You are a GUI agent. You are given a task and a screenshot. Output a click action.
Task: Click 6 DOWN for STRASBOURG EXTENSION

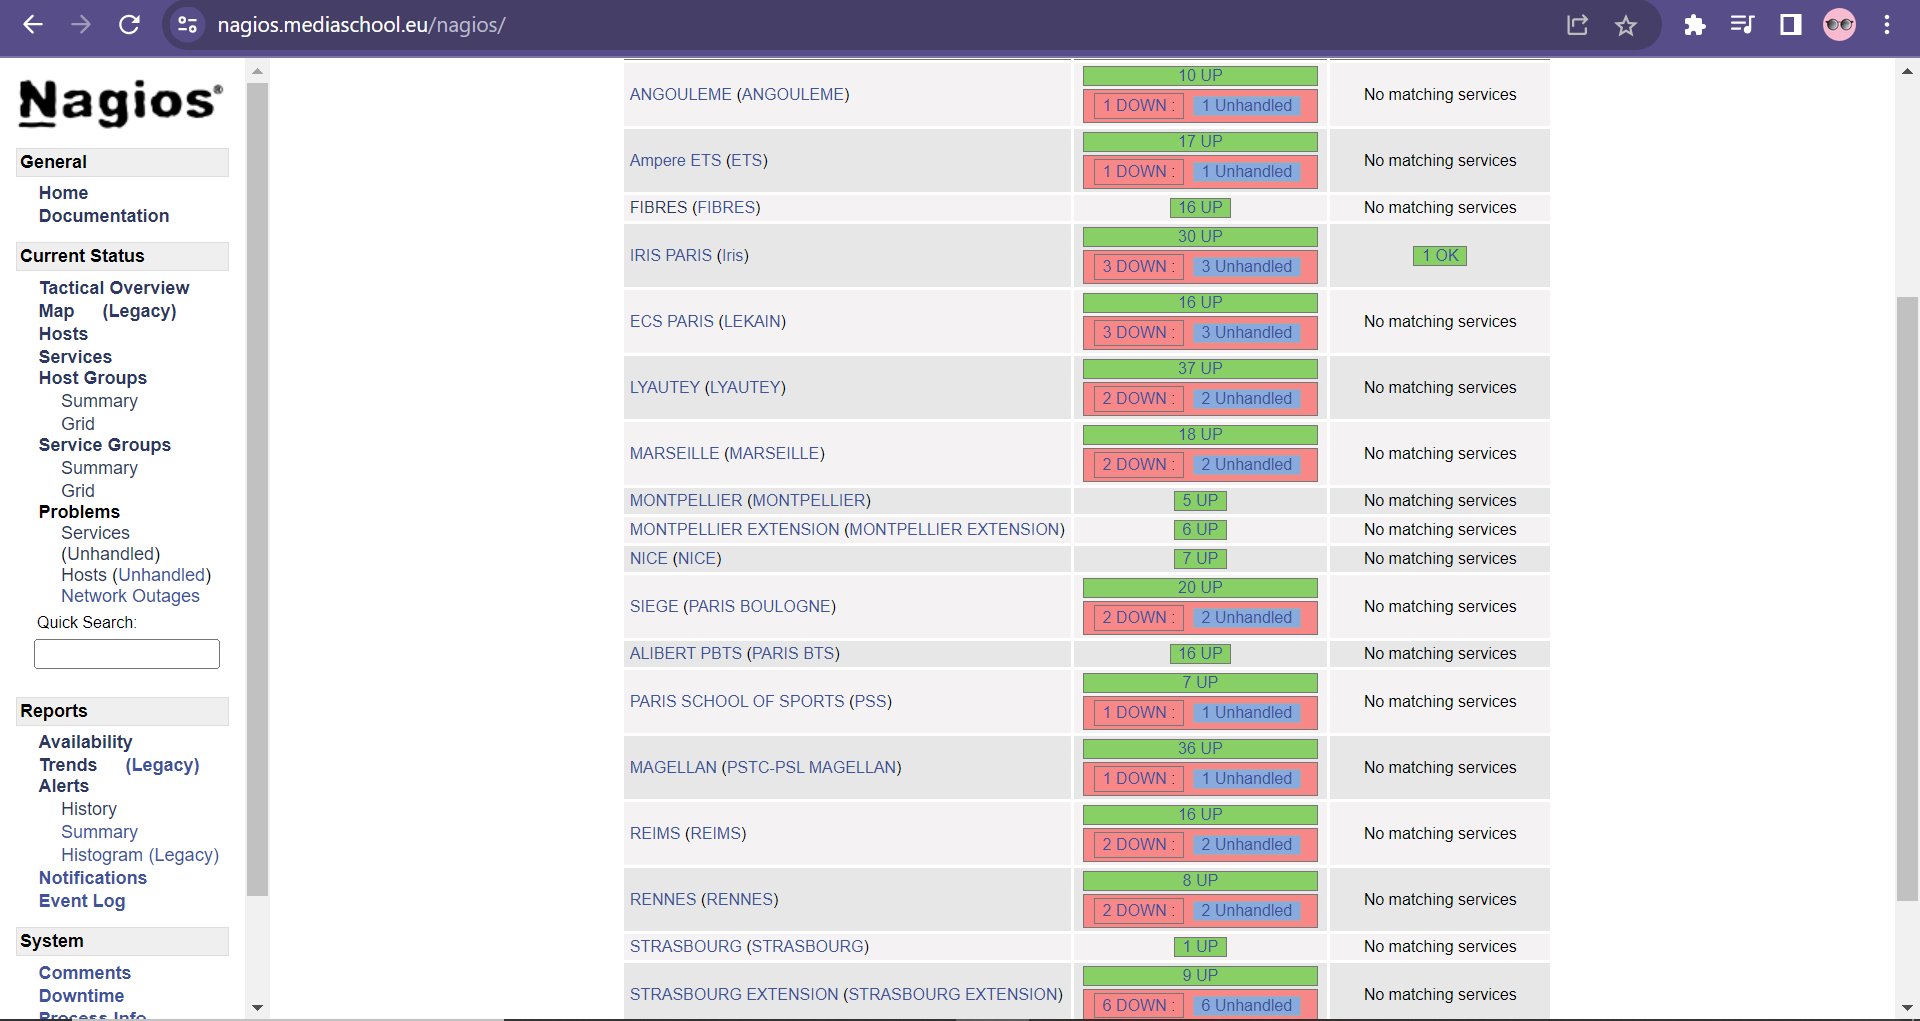[x=1139, y=1005]
